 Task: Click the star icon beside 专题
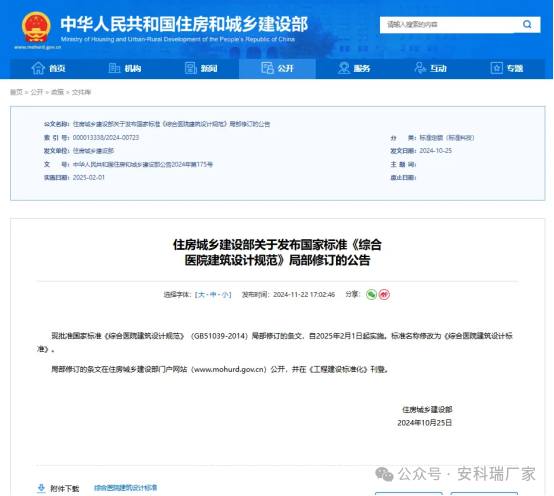click(x=496, y=68)
